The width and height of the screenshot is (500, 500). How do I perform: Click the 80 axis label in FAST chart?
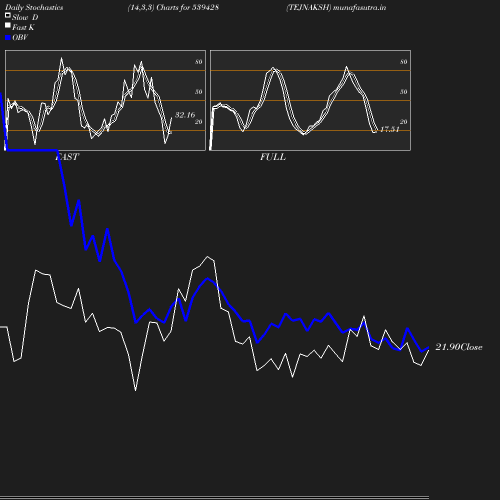click(199, 62)
